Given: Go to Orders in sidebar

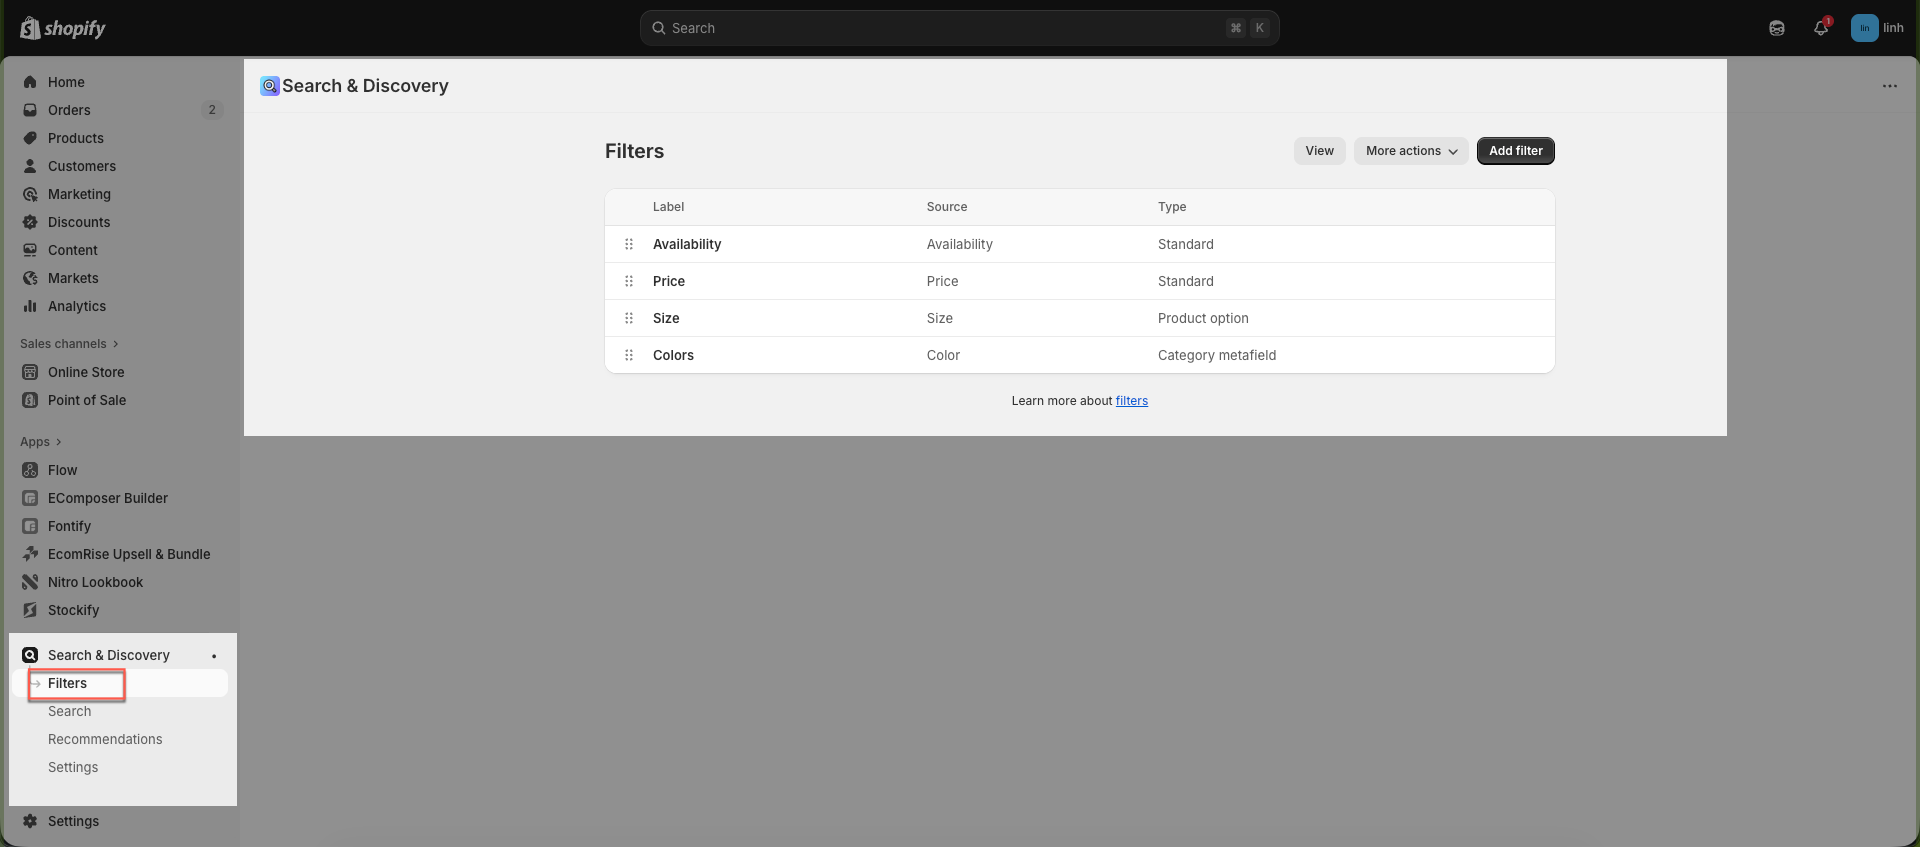Looking at the screenshot, I should (69, 110).
